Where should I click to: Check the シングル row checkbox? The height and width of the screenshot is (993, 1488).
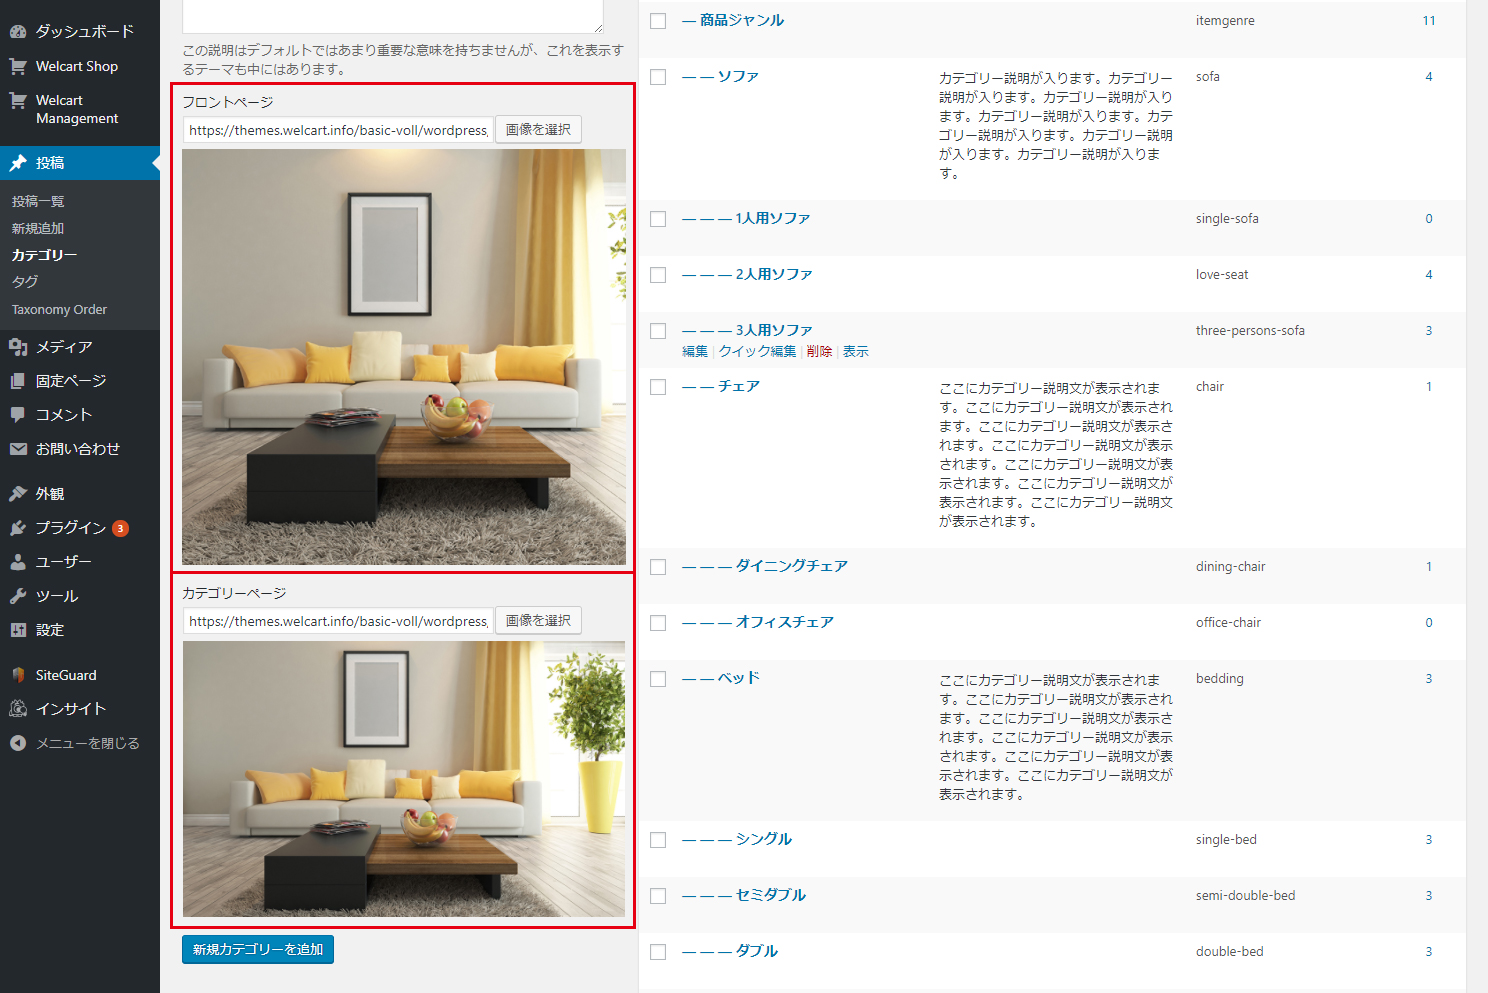658,840
